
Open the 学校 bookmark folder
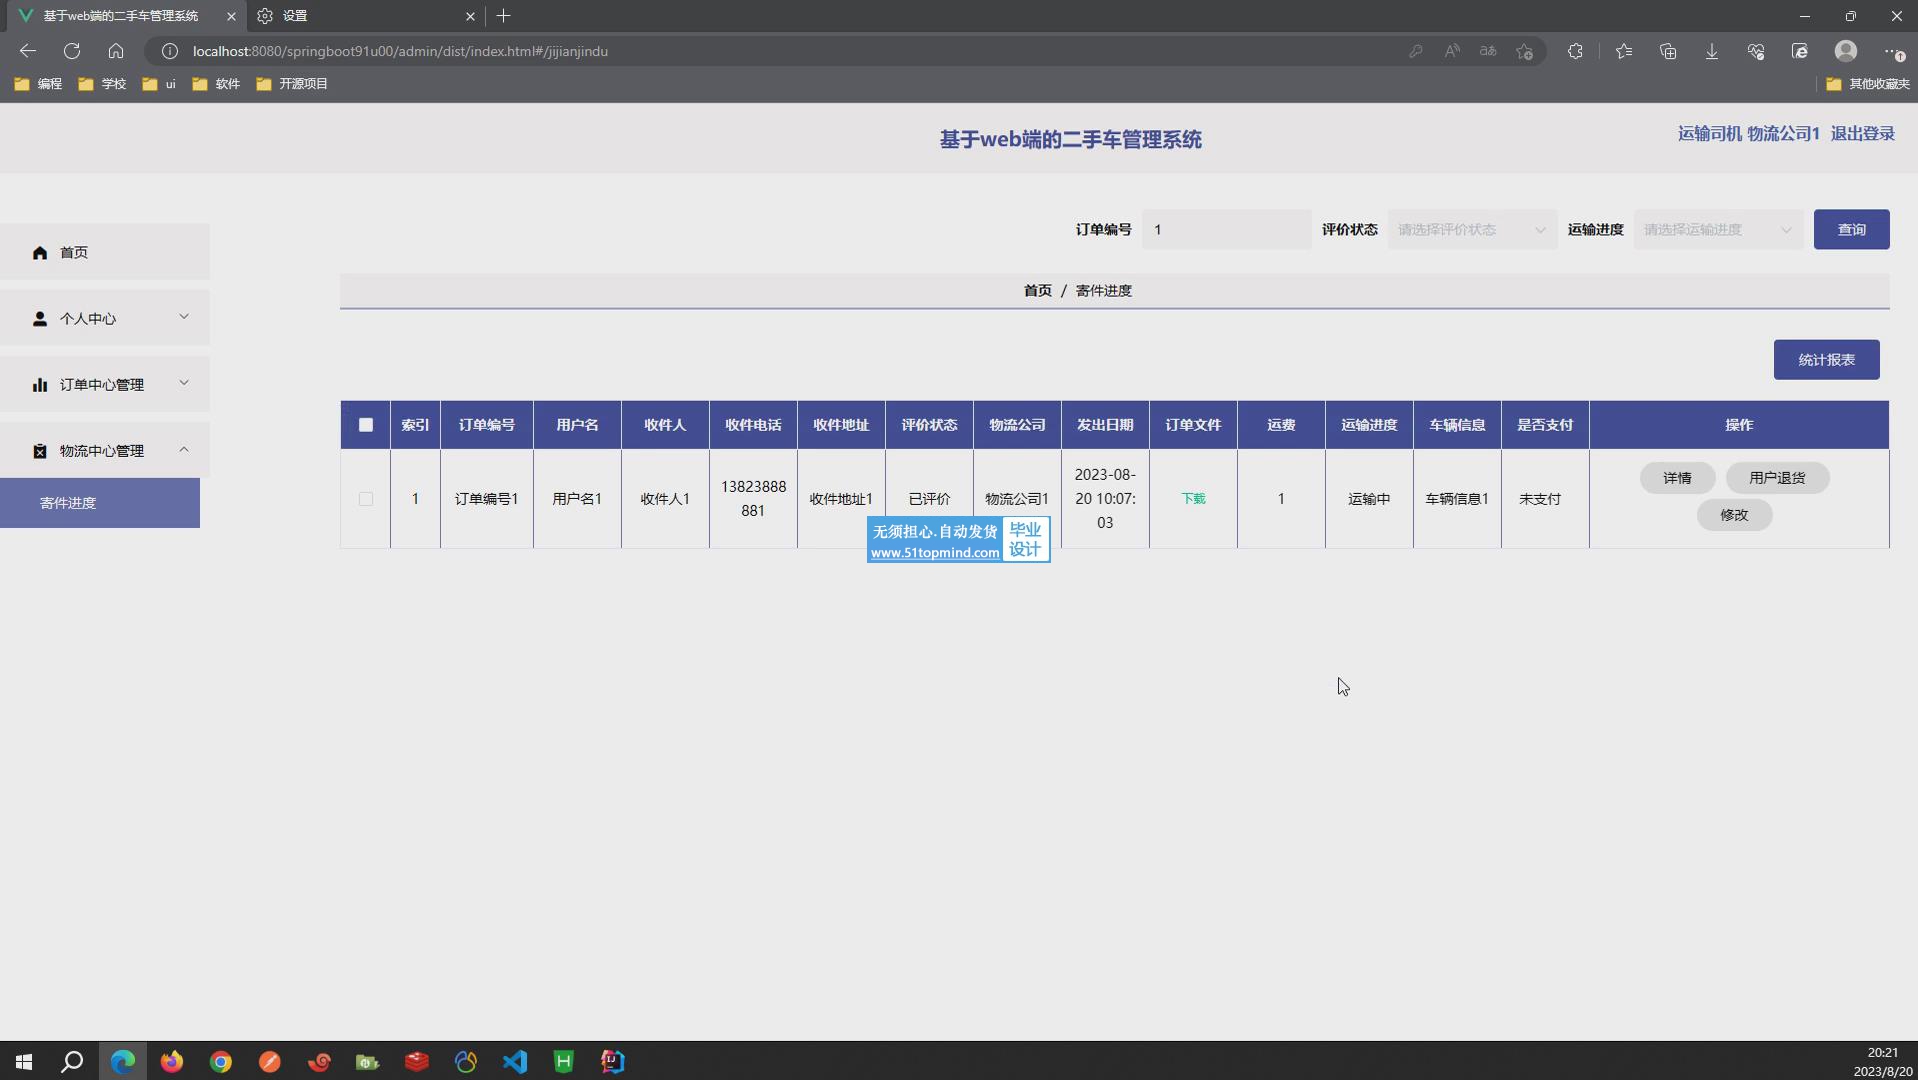click(x=102, y=84)
